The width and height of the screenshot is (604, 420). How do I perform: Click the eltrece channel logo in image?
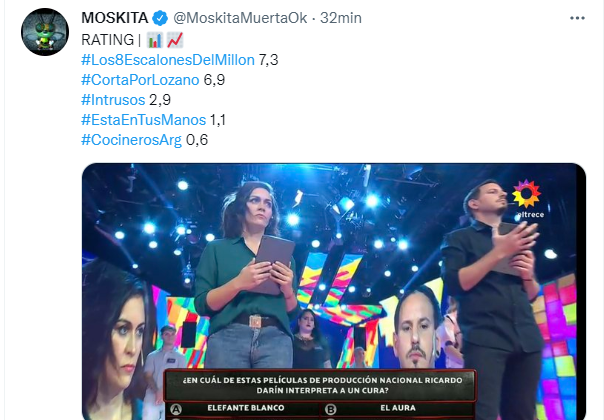coord(528,199)
